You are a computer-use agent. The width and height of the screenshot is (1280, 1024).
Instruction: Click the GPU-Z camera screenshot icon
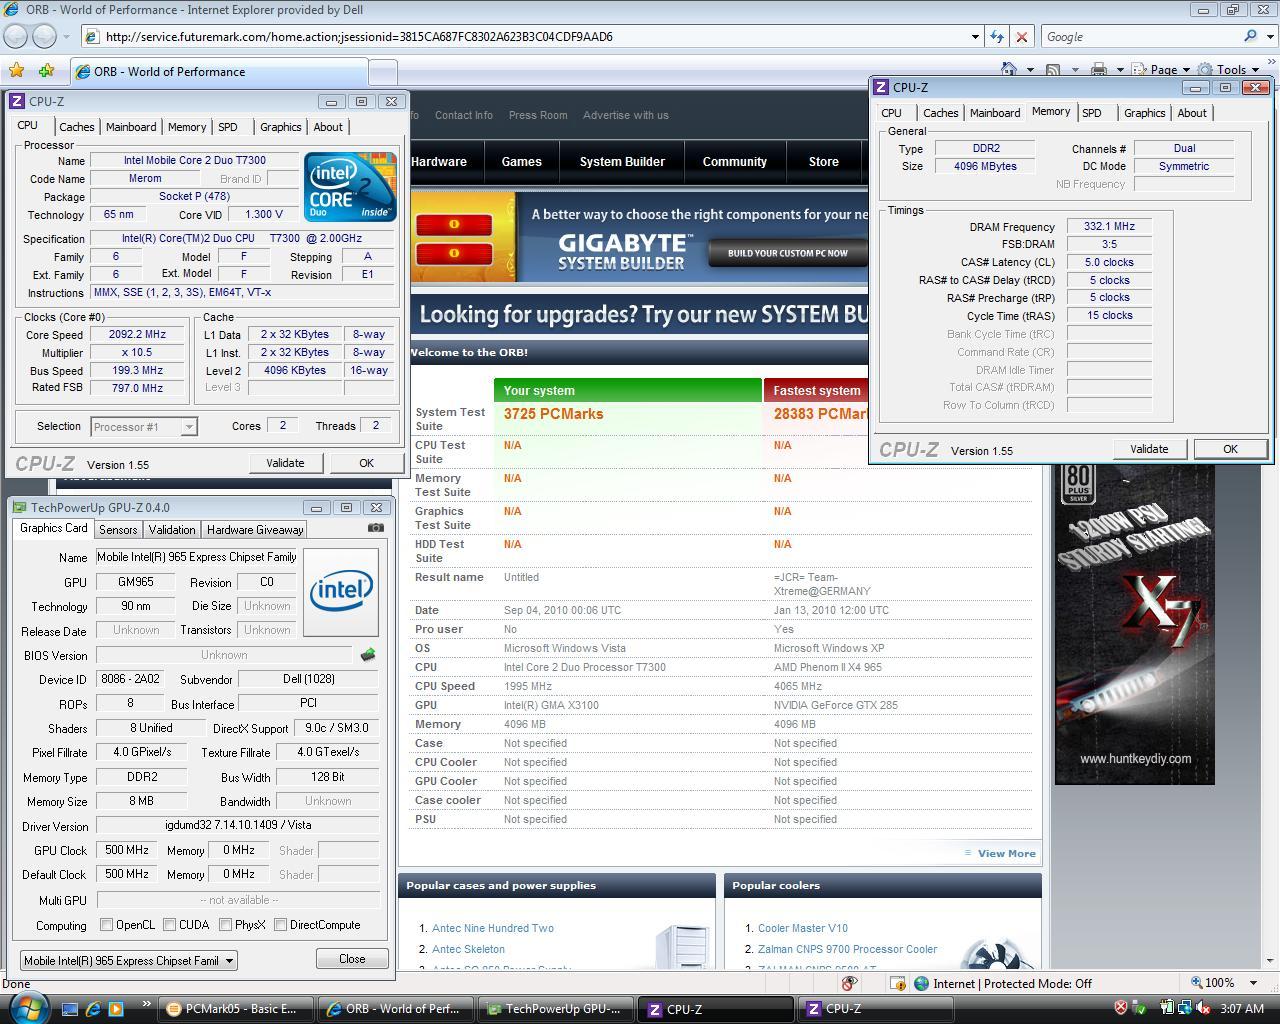[375, 527]
